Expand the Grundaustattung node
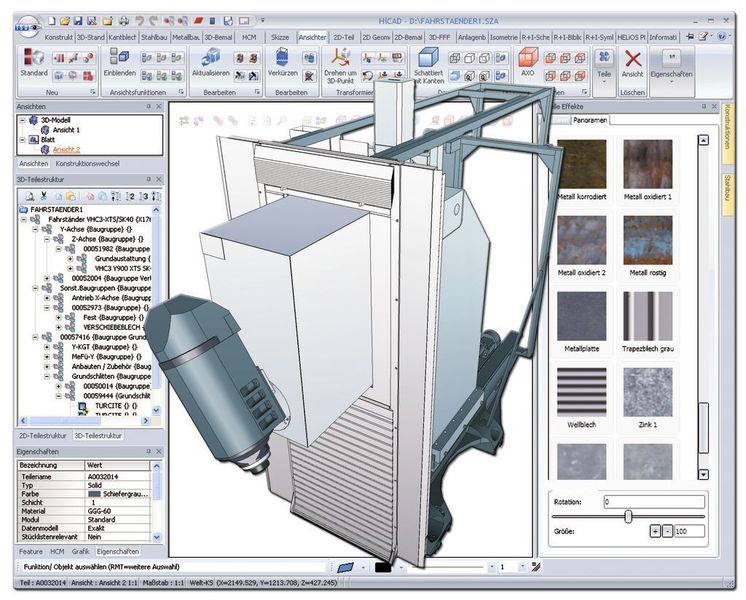The height and width of the screenshot is (600, 746). tap(70, 259)
